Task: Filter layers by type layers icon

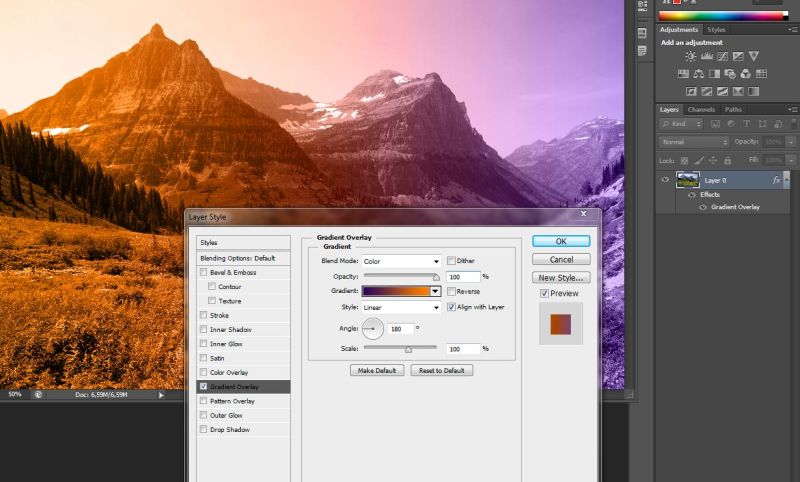Action: tap(746, 124)
